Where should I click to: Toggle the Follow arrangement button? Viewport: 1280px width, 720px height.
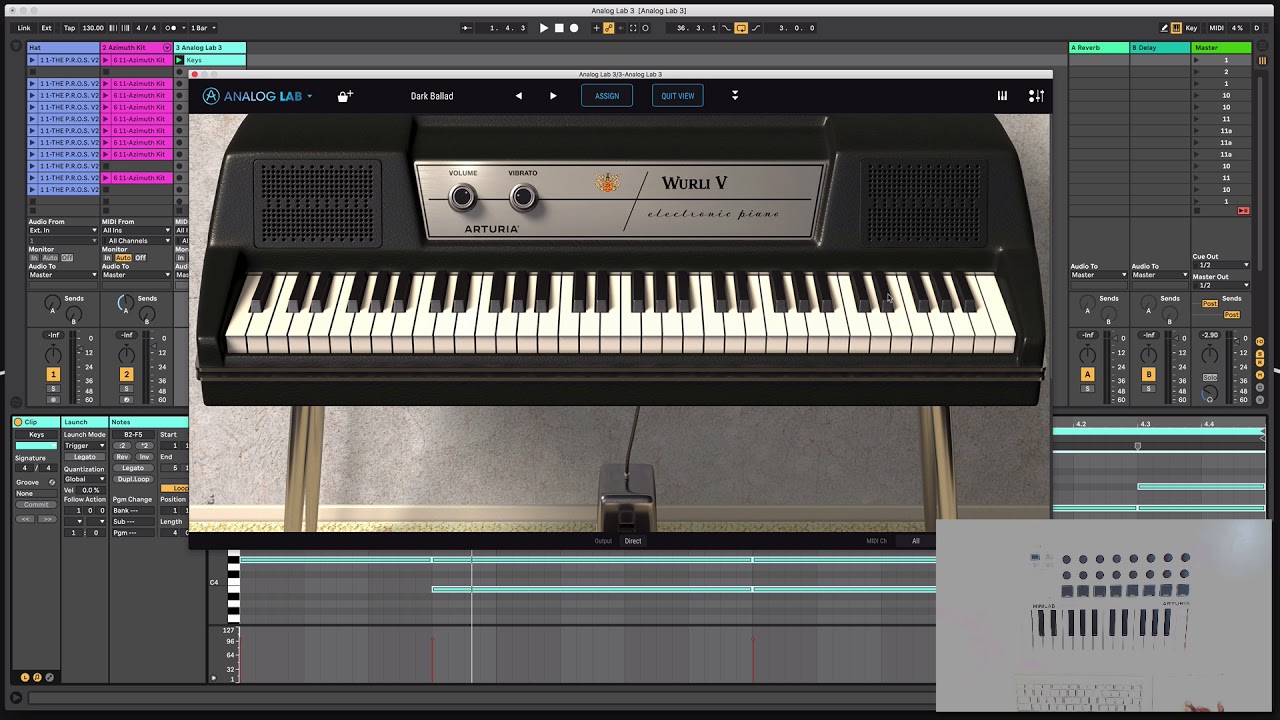(x=466, y=28)
